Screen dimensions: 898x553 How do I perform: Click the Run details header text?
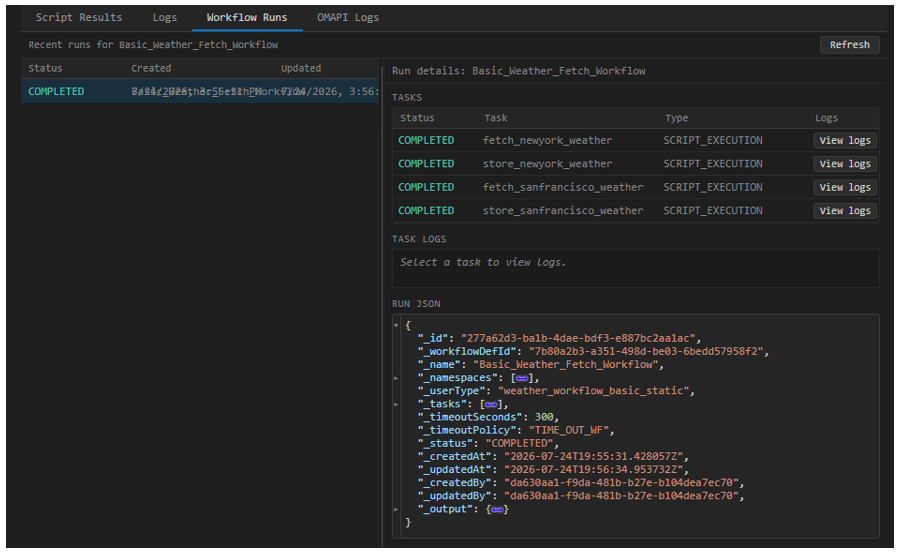pos(519,71)
